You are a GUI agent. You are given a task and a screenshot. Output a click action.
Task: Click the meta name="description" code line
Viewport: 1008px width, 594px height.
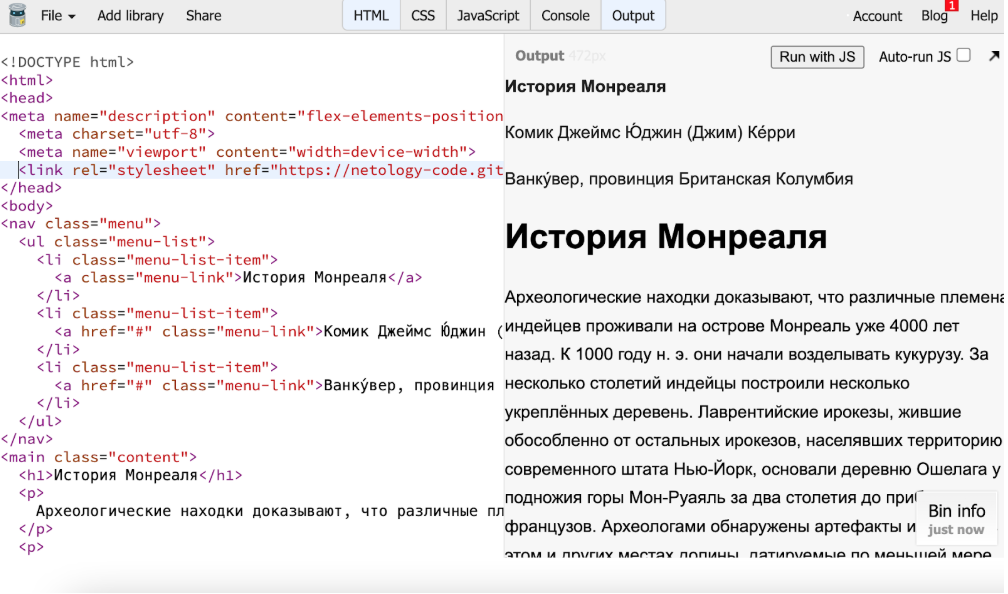[251, 116]
